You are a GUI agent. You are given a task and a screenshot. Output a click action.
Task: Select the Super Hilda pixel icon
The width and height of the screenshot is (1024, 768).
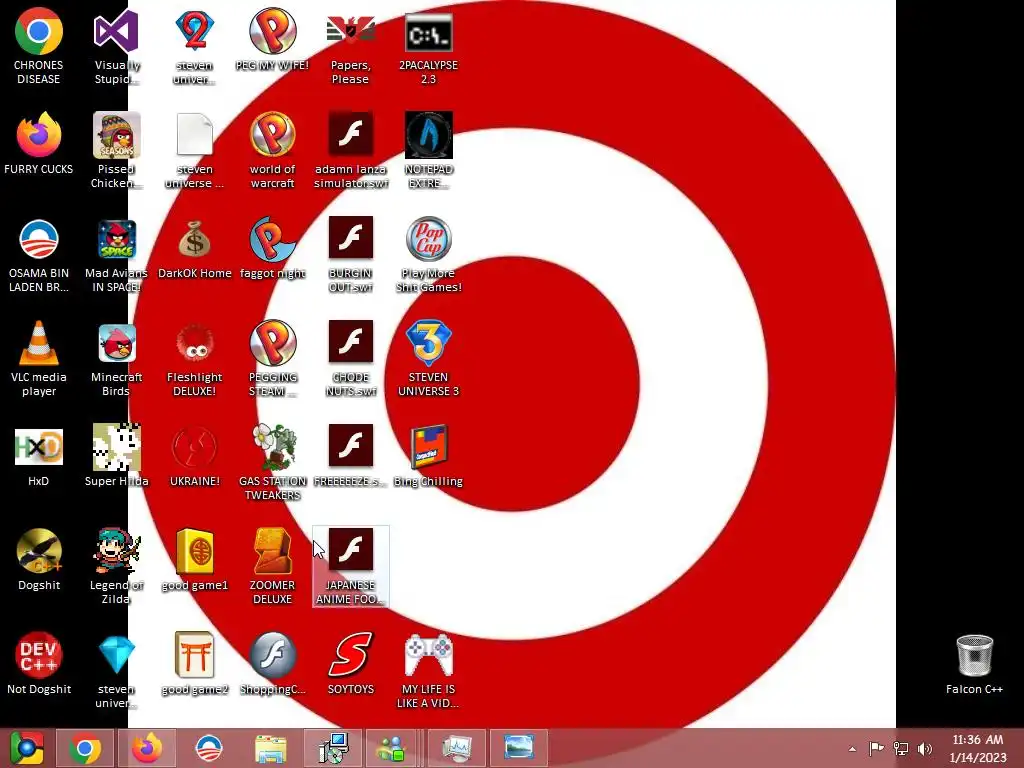click(116, 457)
